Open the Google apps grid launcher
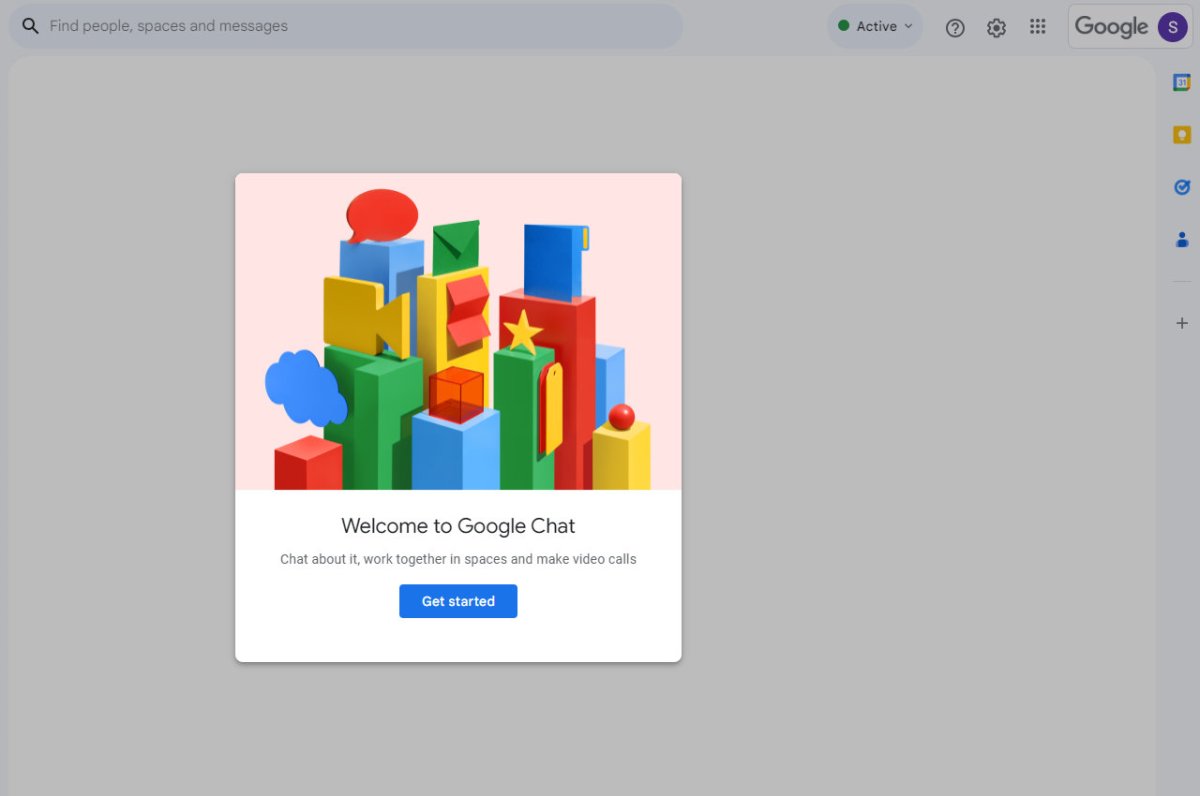Viewport: 1200px width, 796px height. (1038, 27)
